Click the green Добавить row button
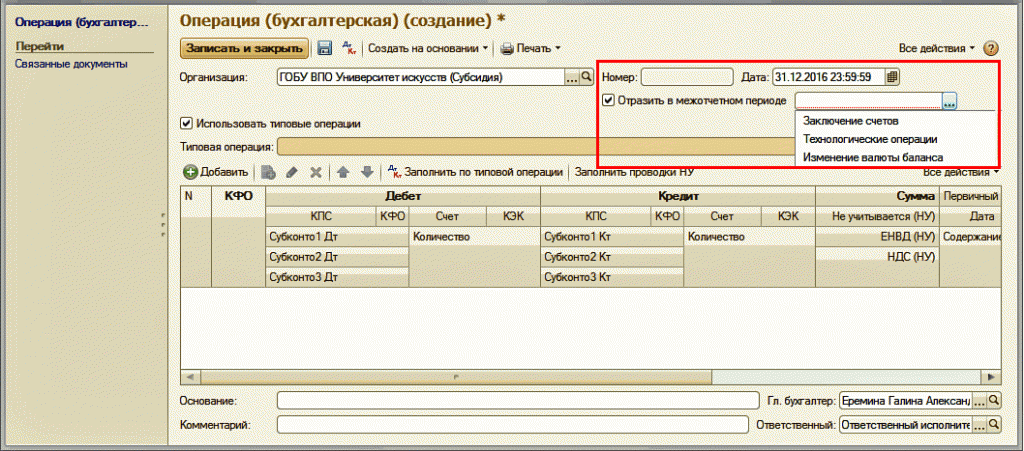This screenshot has height=451, width=1024. point(216,172)
